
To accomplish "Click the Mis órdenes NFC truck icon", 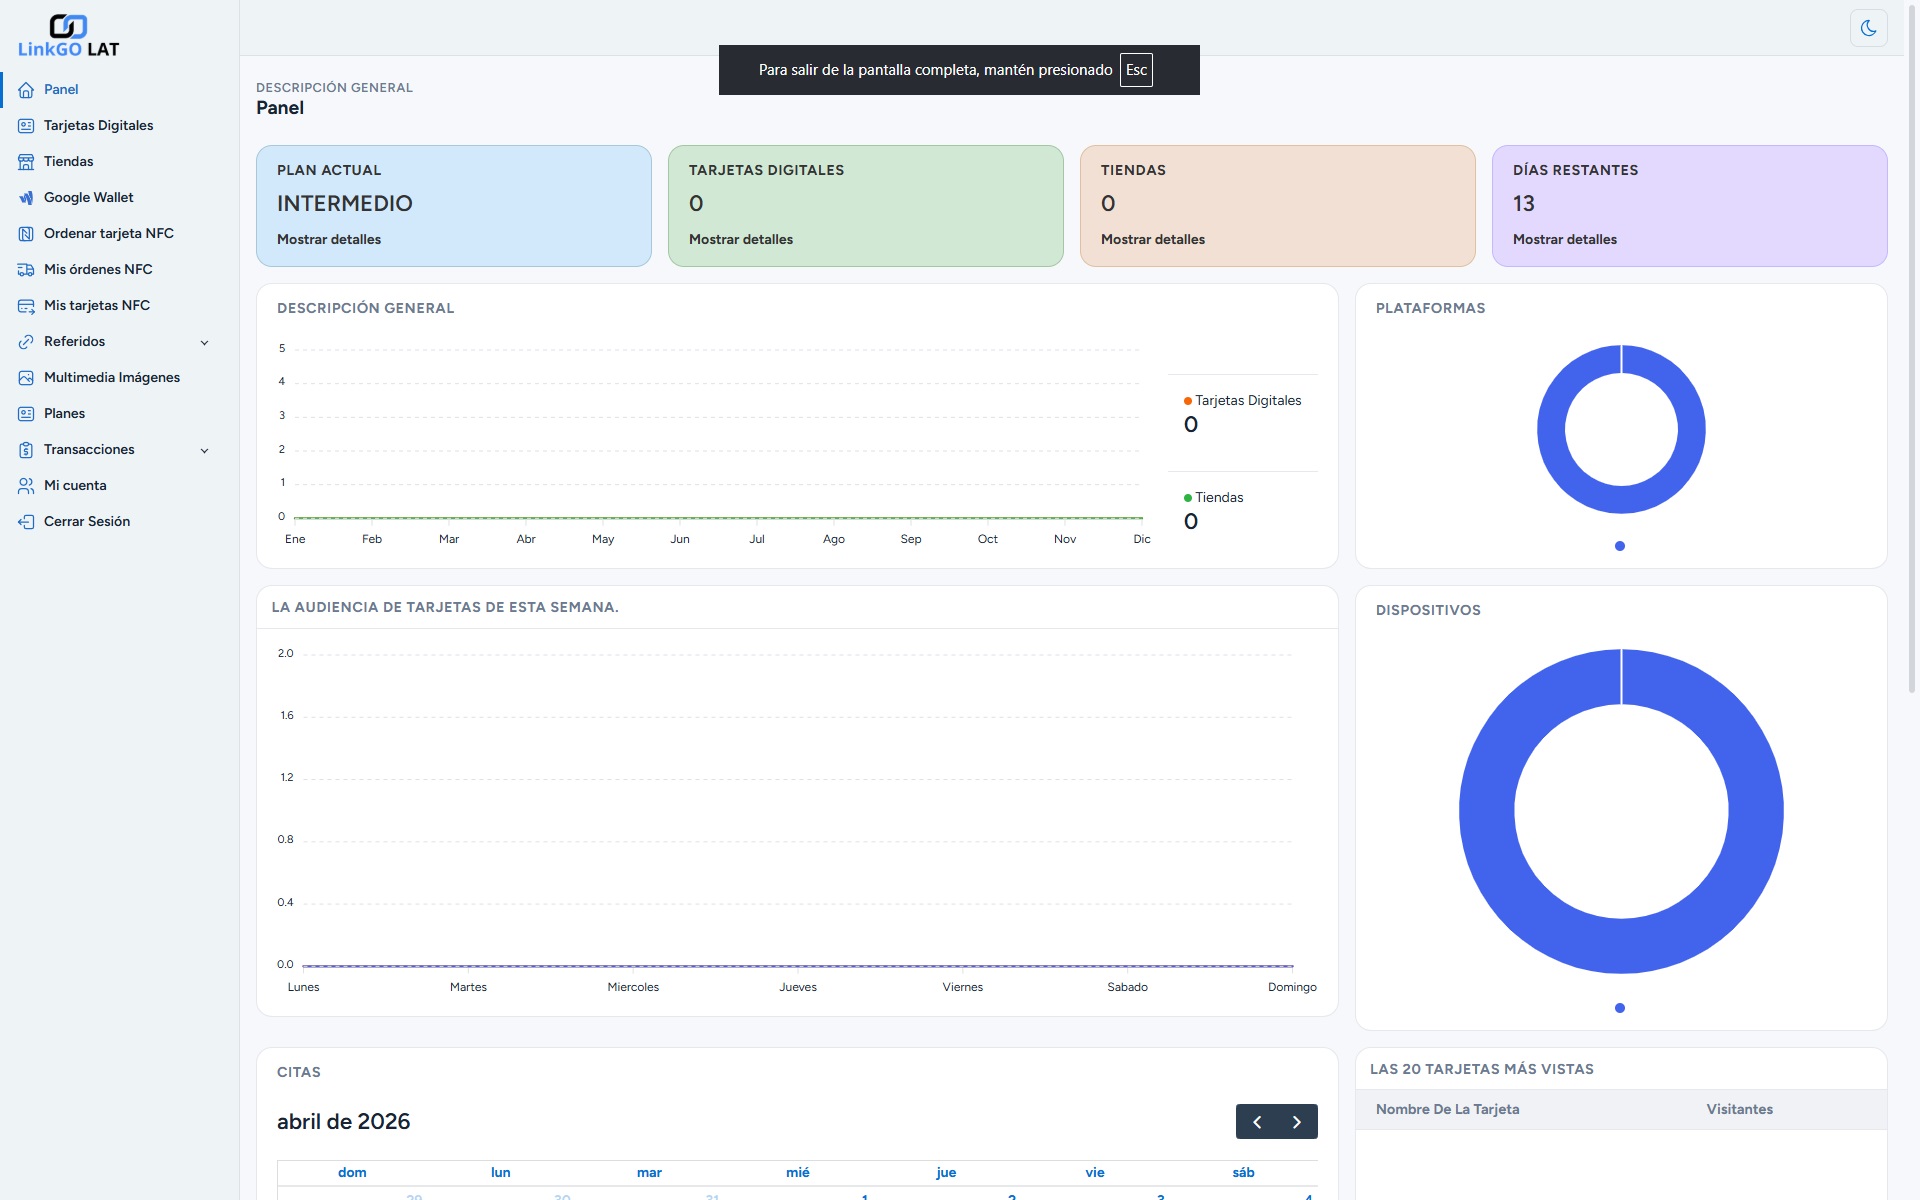I will [x=26, y=270].
